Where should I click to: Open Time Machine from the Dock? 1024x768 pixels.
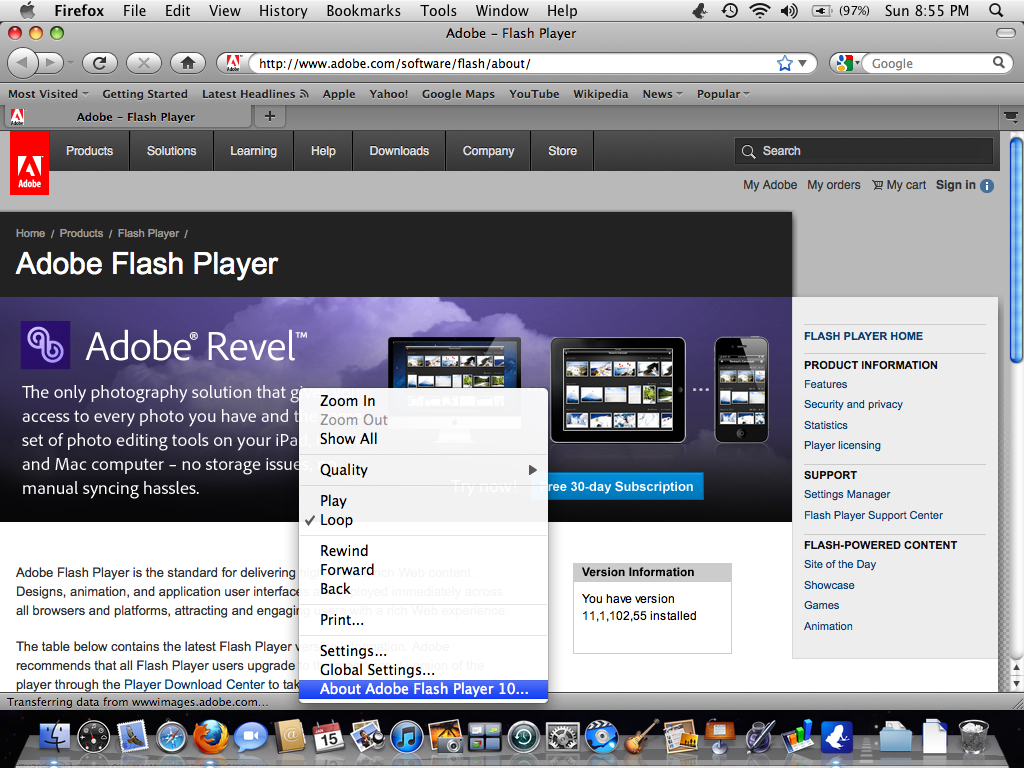[524, 738]
